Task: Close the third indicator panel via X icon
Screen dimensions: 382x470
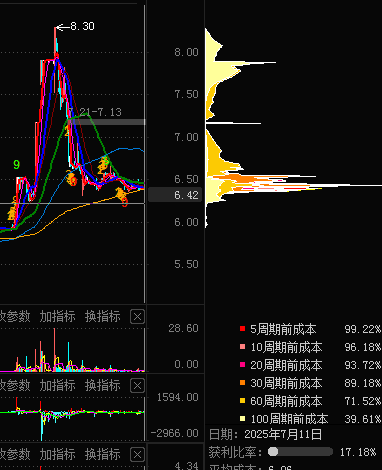Action: [x=137, y=455]
